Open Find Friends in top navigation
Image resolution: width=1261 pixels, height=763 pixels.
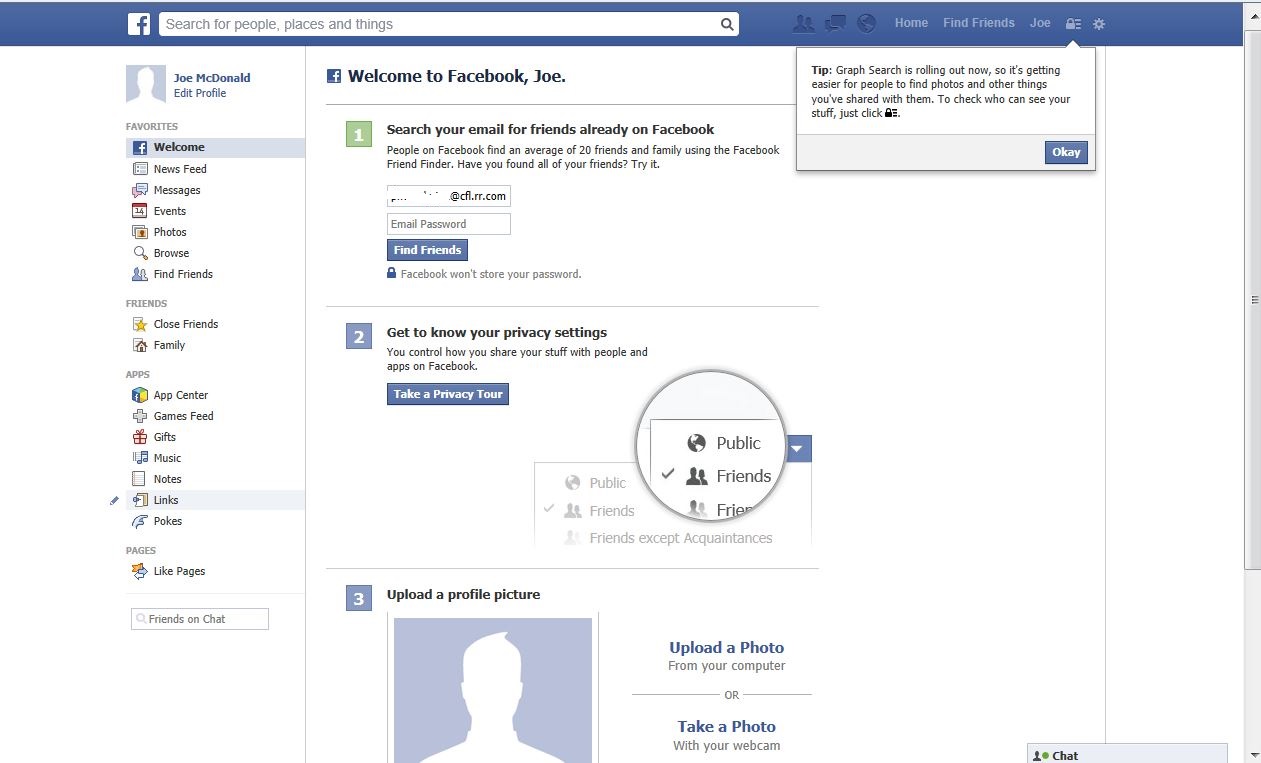coord(978,23)
